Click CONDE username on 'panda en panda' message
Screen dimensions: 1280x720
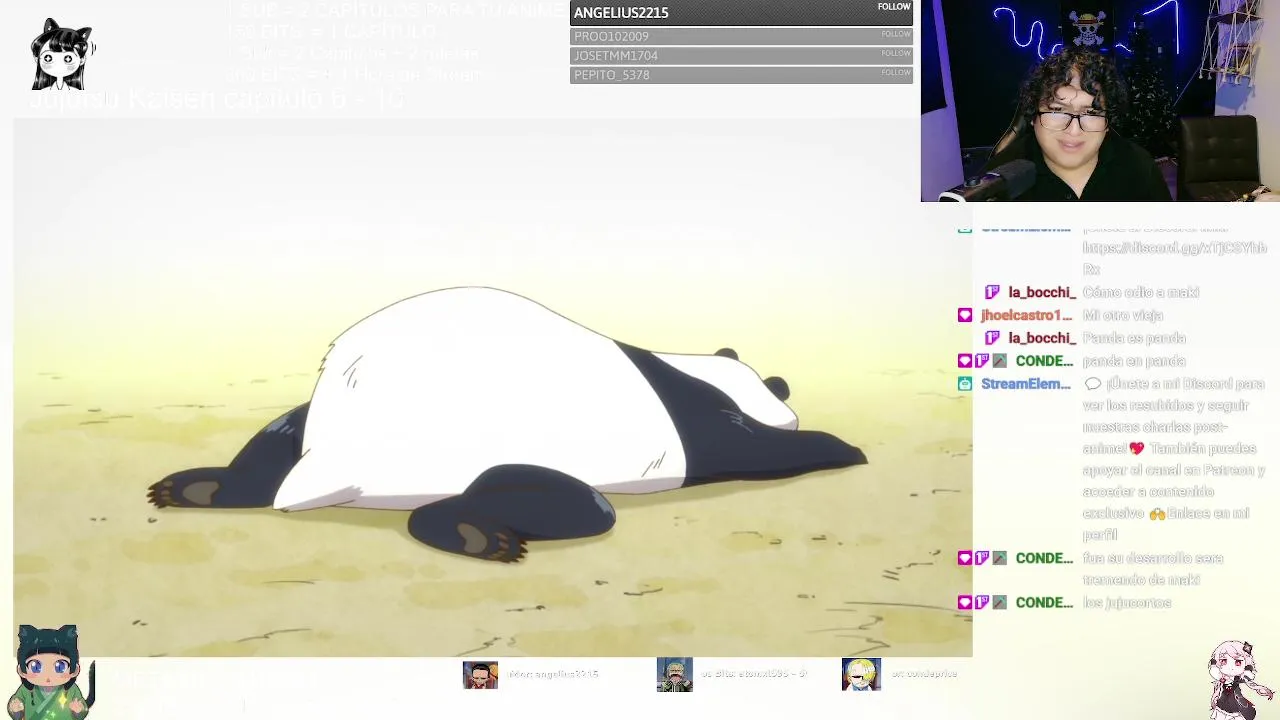point(1044,361)
